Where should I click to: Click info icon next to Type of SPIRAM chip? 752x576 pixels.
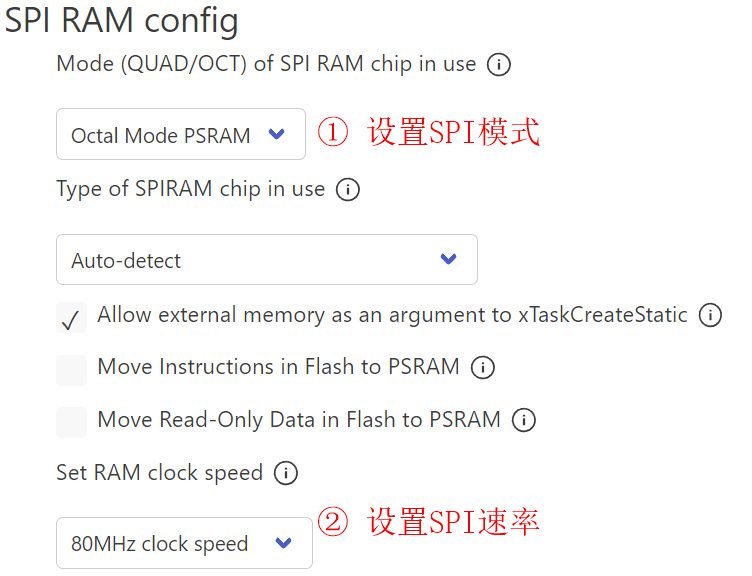(348, 190)
